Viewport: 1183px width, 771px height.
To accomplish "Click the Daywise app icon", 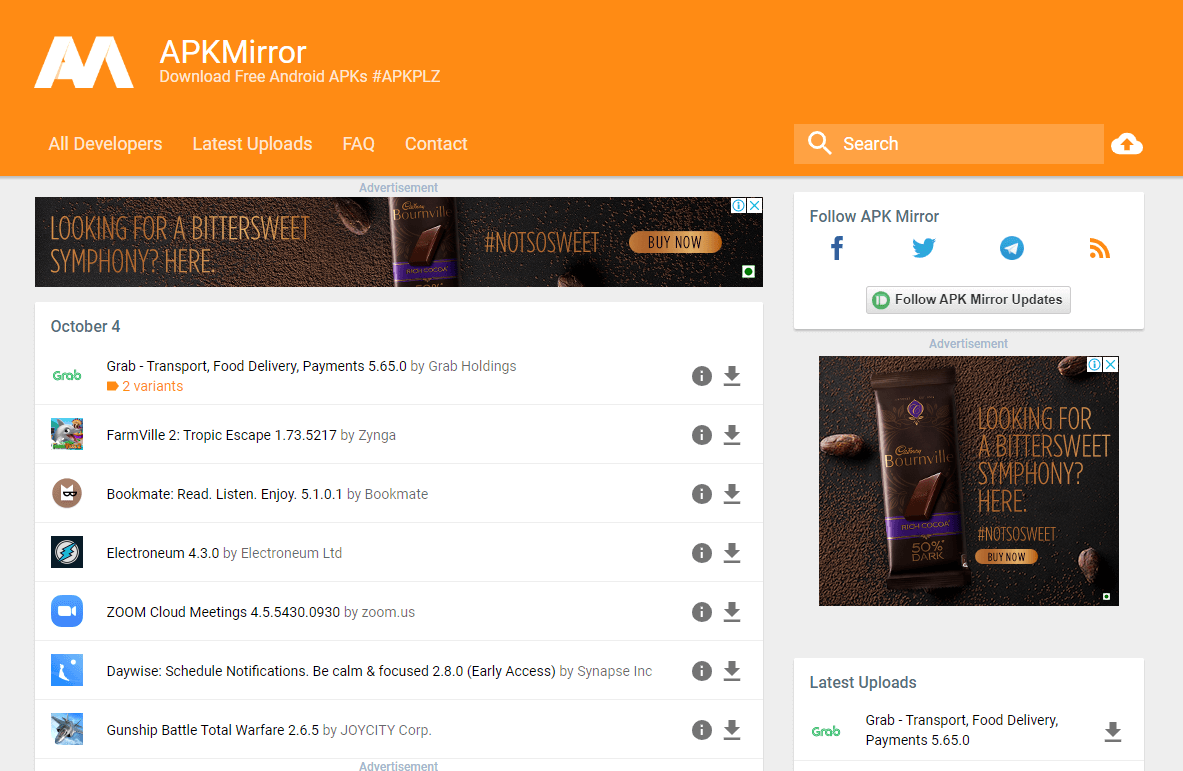I will [x=66, y=670].
